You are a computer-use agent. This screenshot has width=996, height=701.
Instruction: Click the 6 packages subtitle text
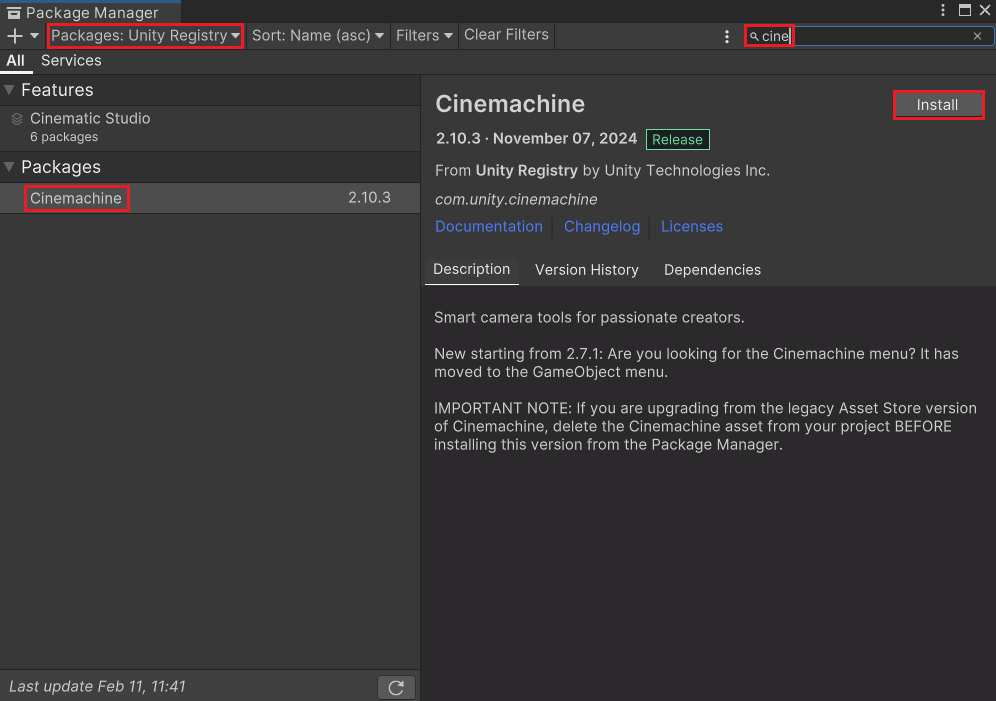pos(64,137)
